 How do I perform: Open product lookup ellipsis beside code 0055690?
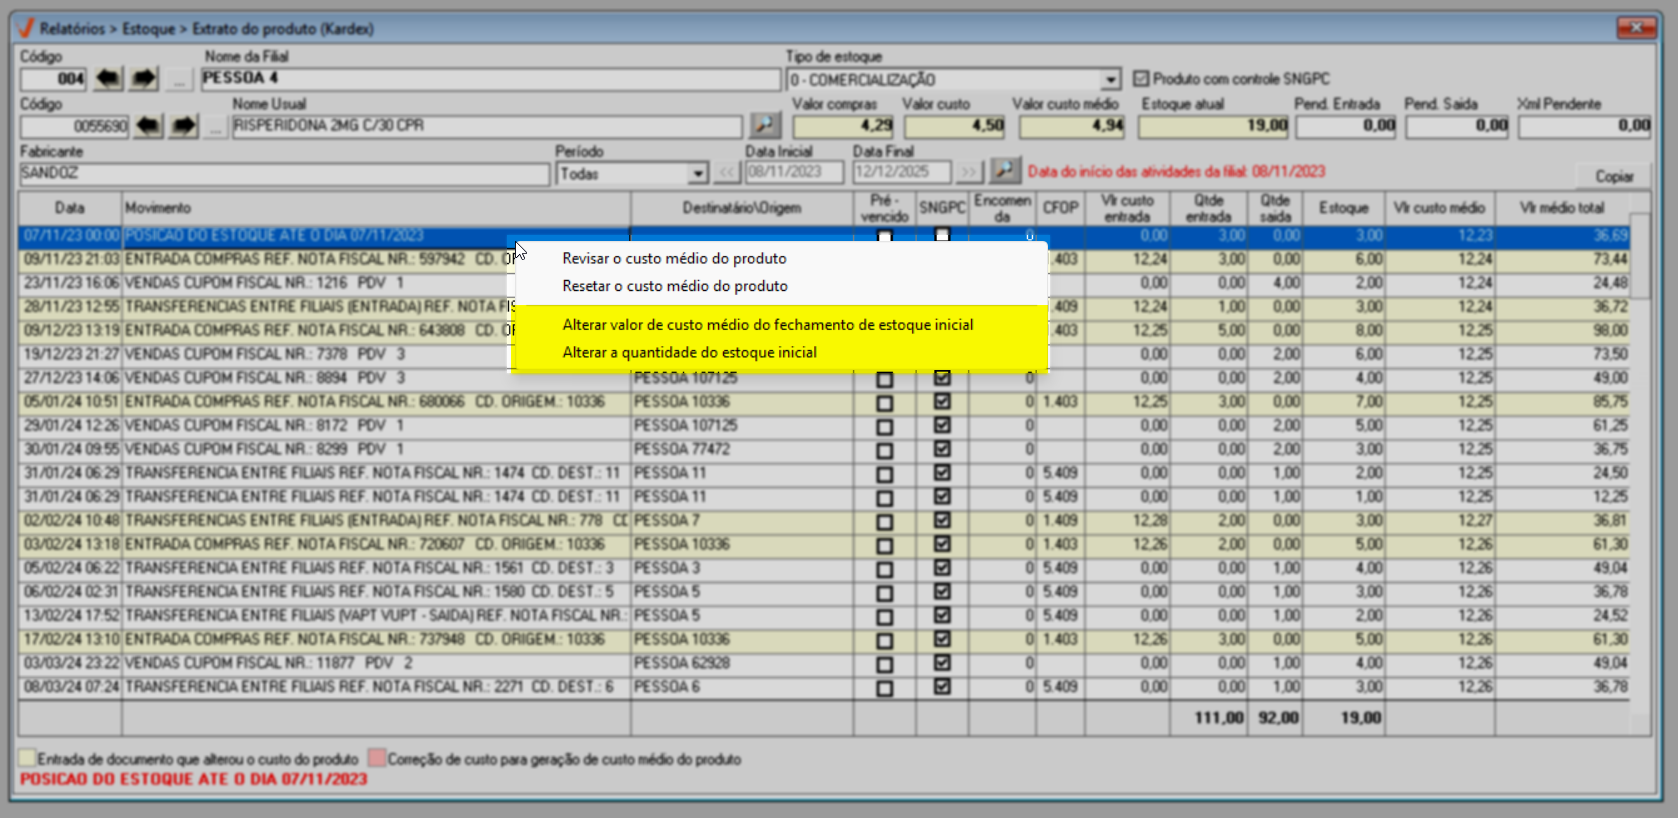click(x=215, y=127)
